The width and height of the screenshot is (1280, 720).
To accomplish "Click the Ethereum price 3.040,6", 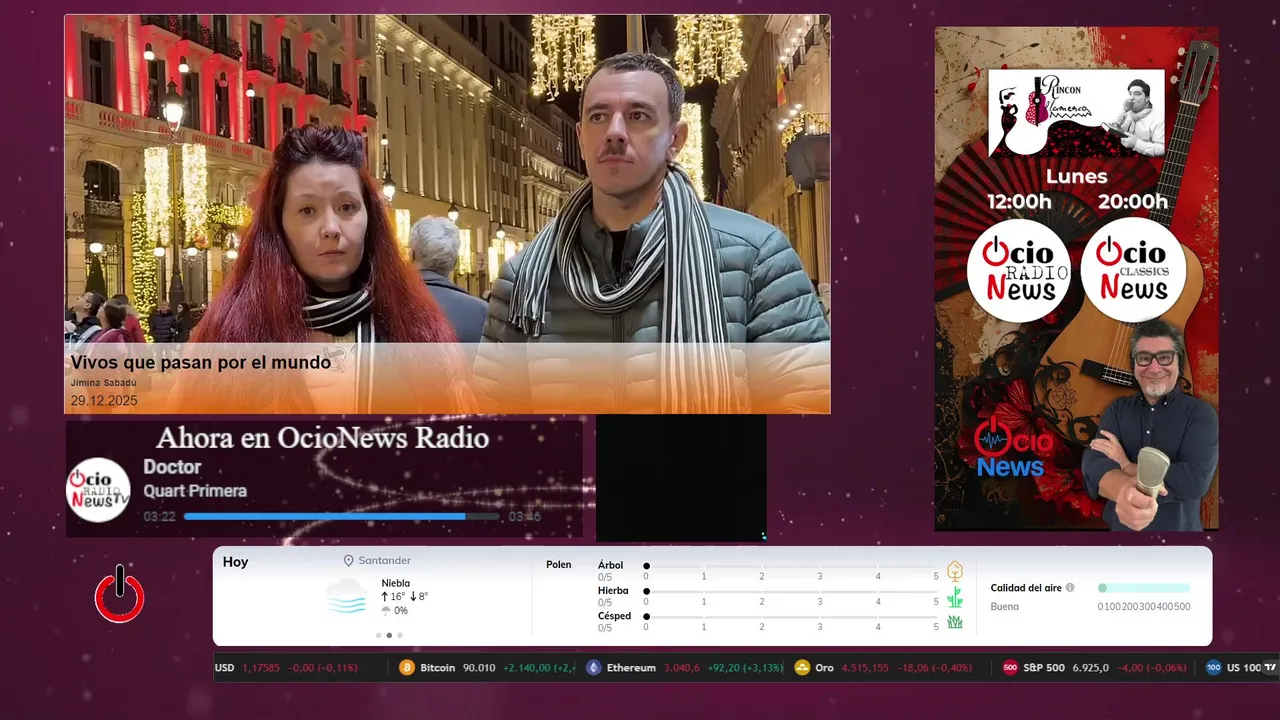I will (x=684, y=668).
